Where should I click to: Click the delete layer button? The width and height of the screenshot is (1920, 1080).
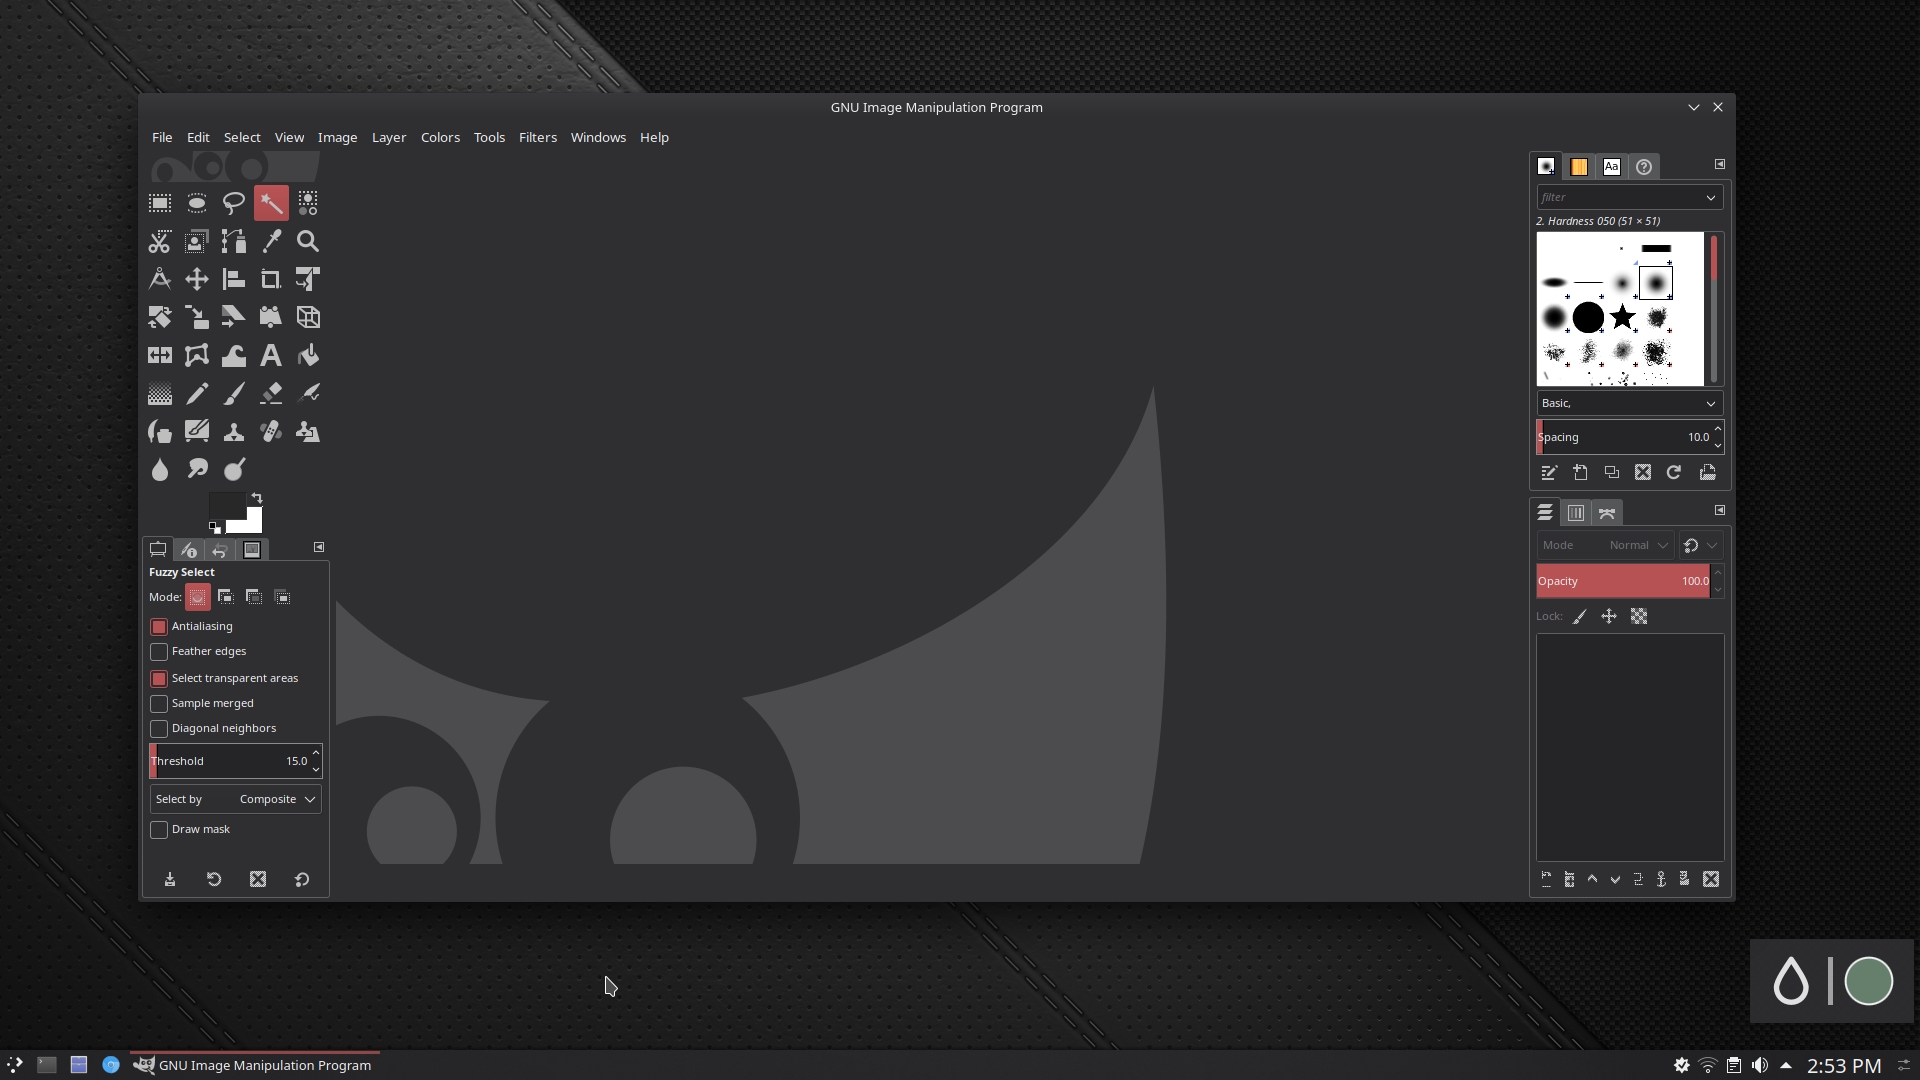click(1711, 879)
